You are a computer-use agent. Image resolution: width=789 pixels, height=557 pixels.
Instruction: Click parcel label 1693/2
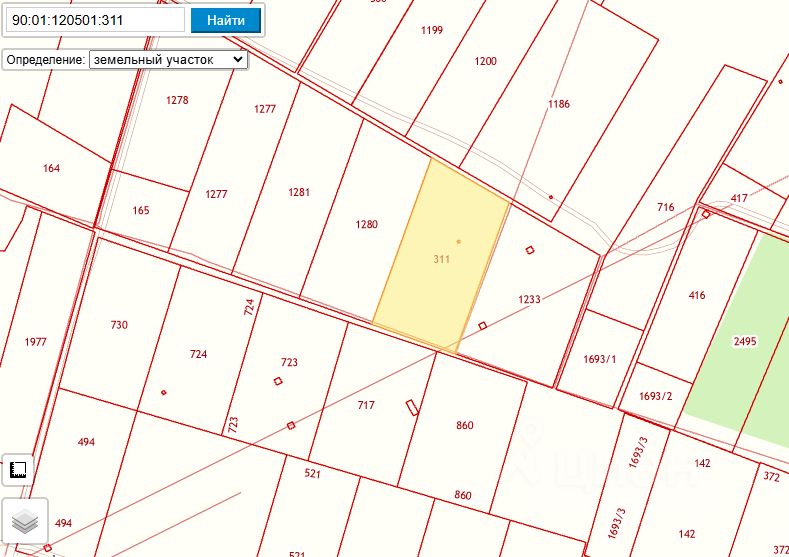pos(655,396)
